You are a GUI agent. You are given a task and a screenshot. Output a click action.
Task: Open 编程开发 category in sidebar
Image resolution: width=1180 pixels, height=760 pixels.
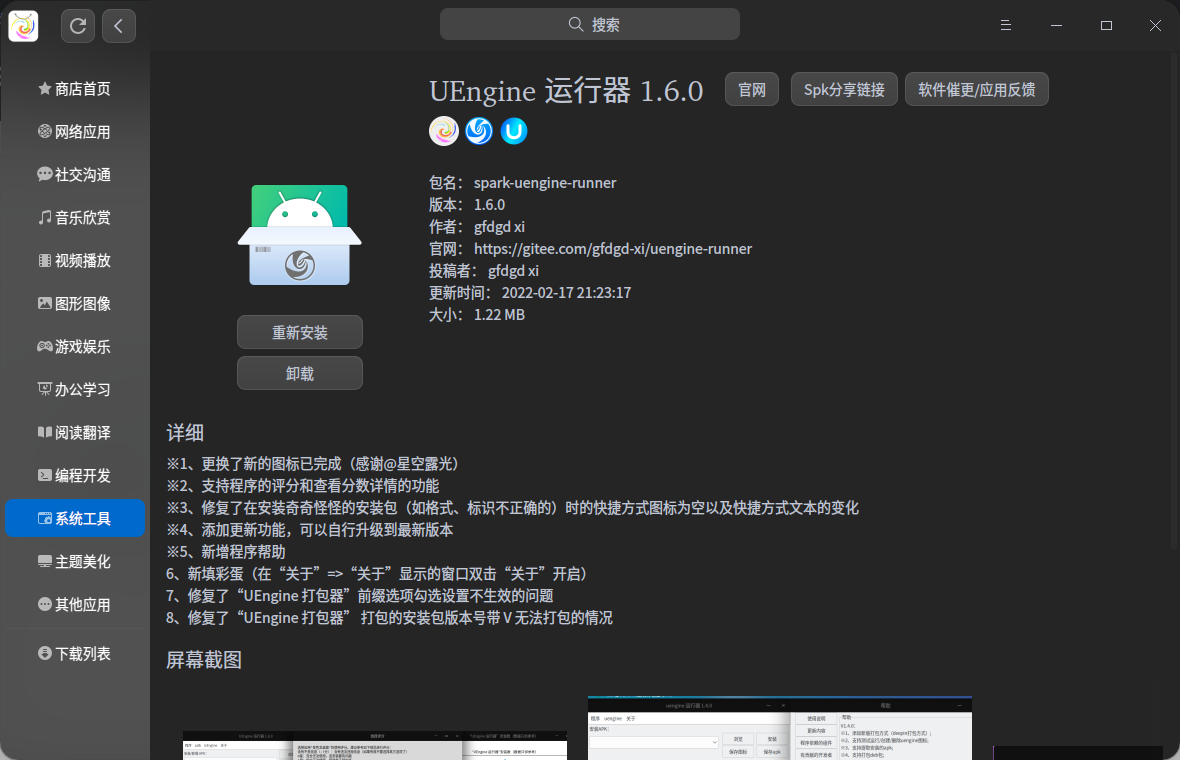(75, 475)
